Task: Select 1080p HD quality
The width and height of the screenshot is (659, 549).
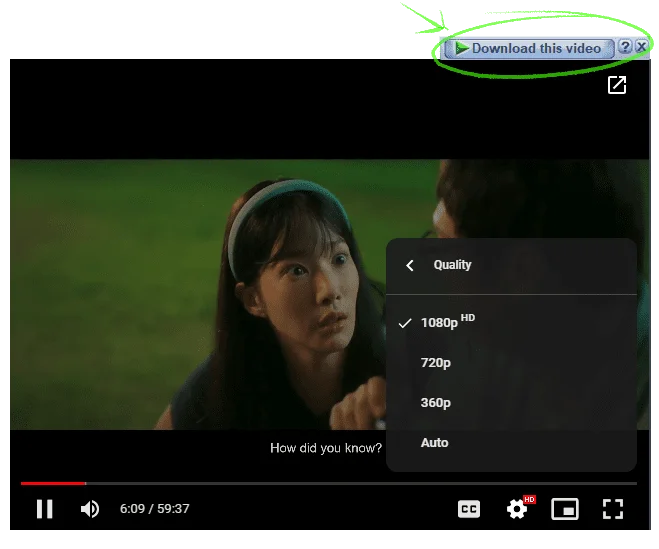Action: click(x=511, y=323)
